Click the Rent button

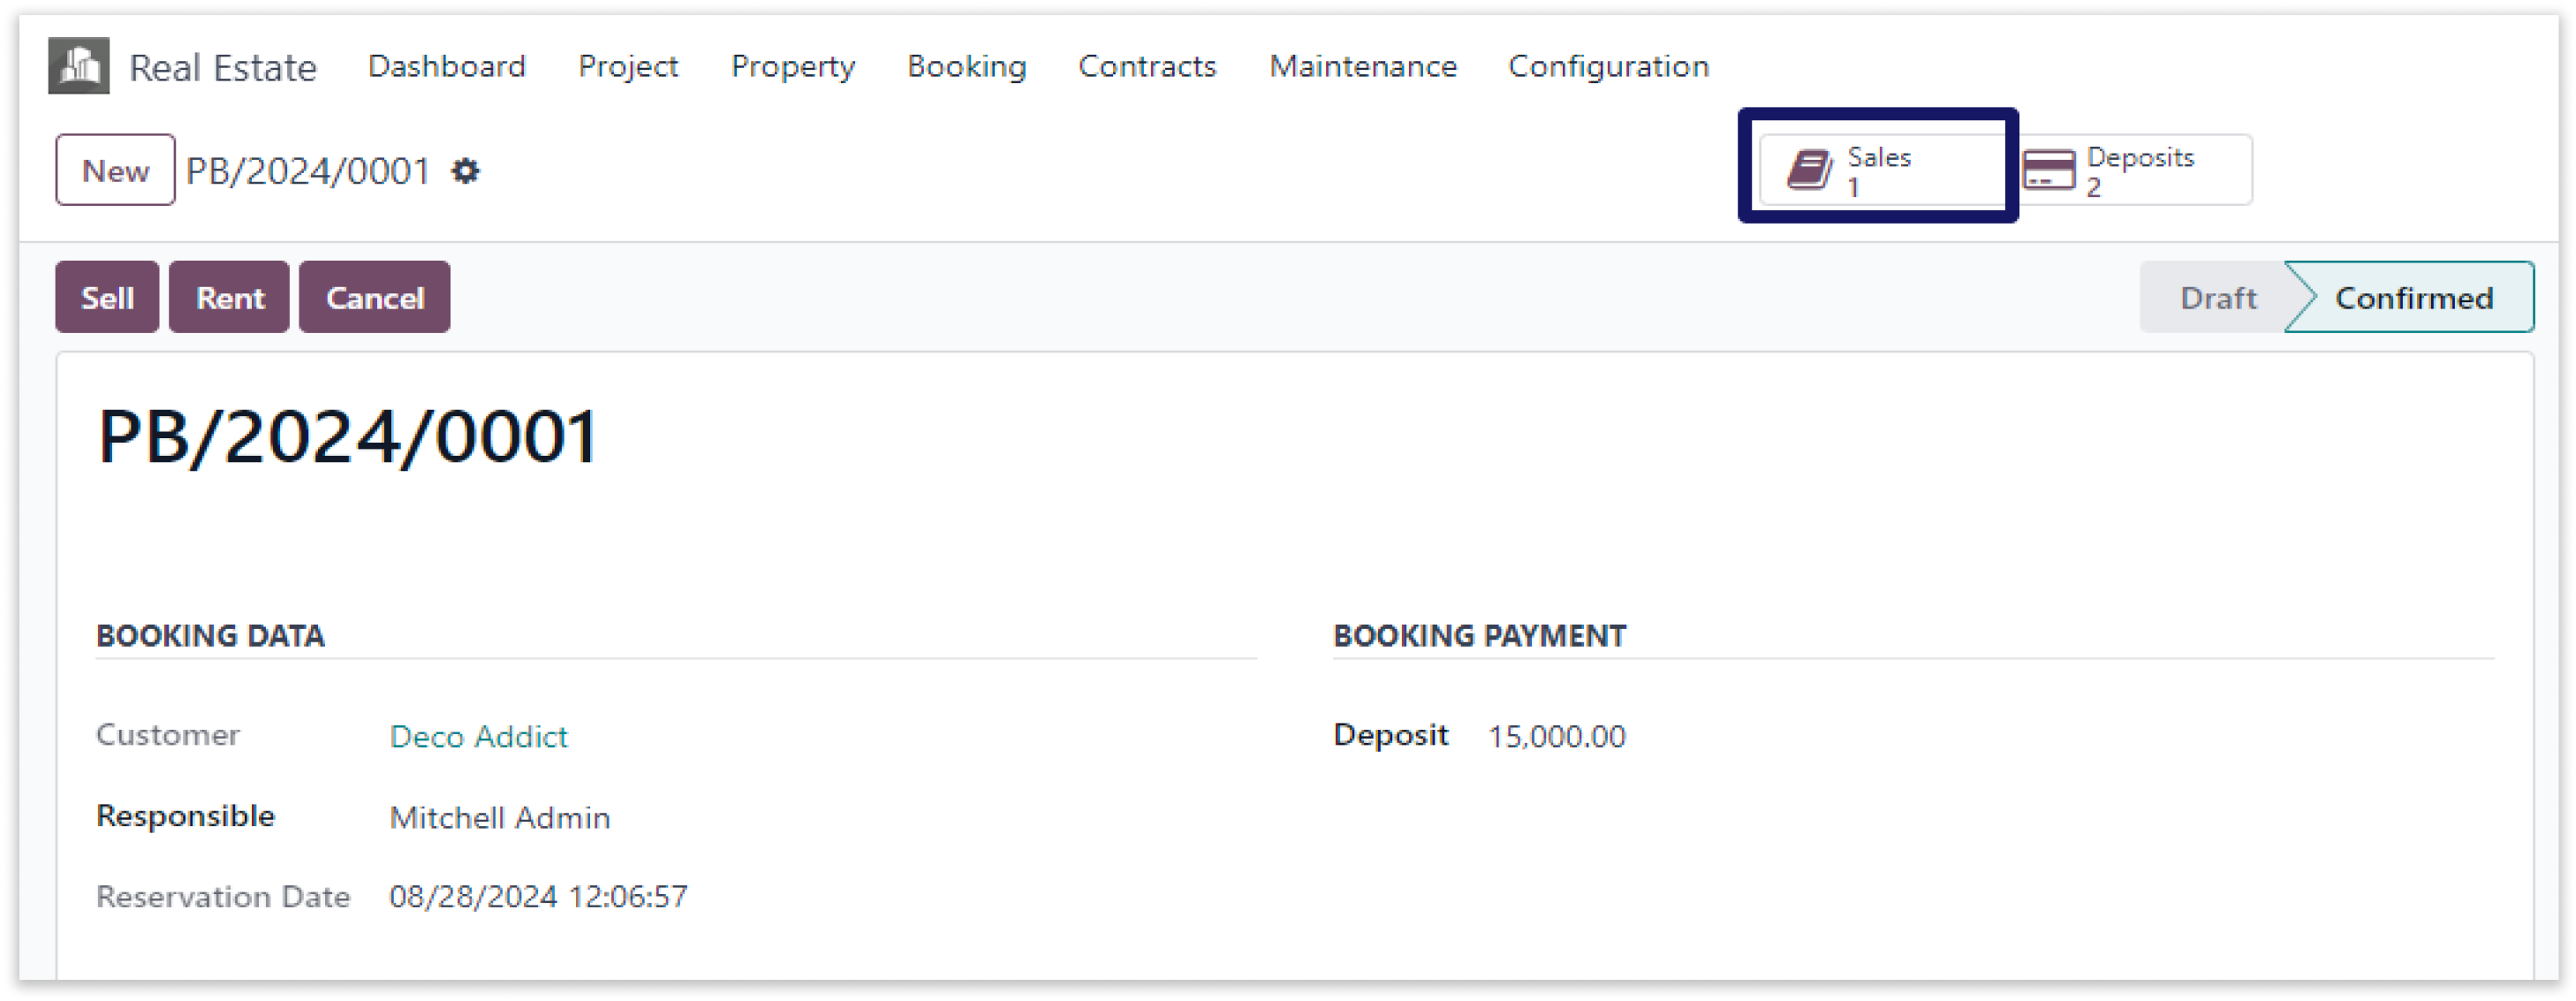[x=230, y=297]
